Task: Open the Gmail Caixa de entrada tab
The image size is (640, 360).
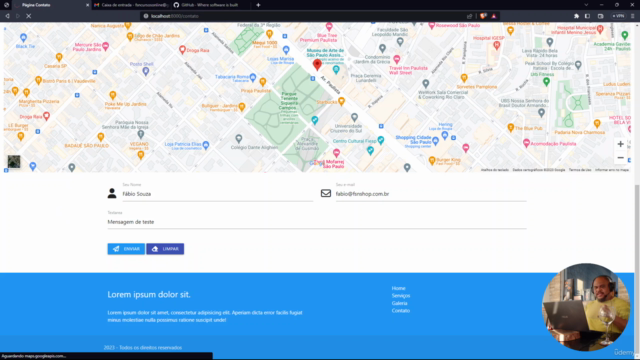Action: pos(131,5)
